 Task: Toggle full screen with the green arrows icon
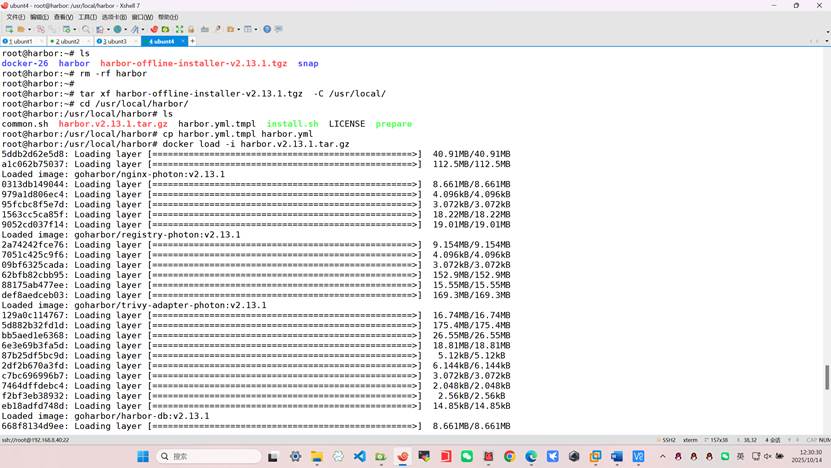coord(179,29)
